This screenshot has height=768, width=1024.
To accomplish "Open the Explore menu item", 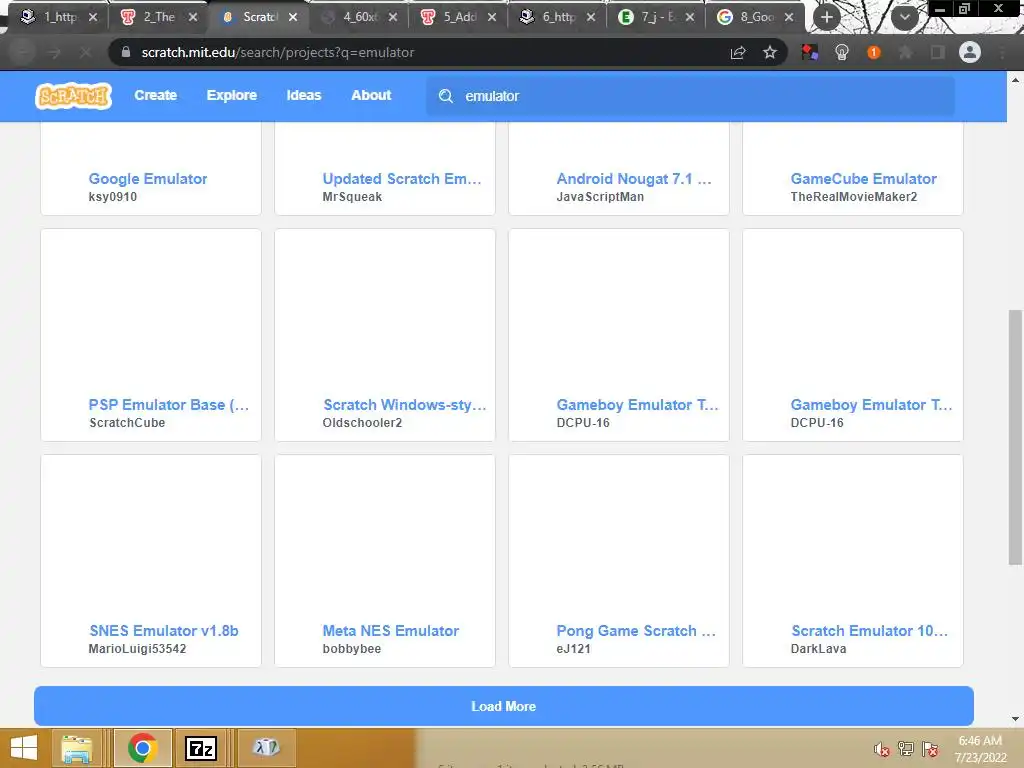I will [x=232, y=95].
